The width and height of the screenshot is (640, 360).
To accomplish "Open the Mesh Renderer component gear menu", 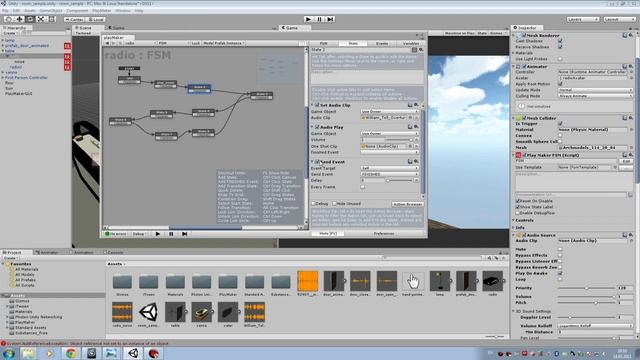I will 631,36.
